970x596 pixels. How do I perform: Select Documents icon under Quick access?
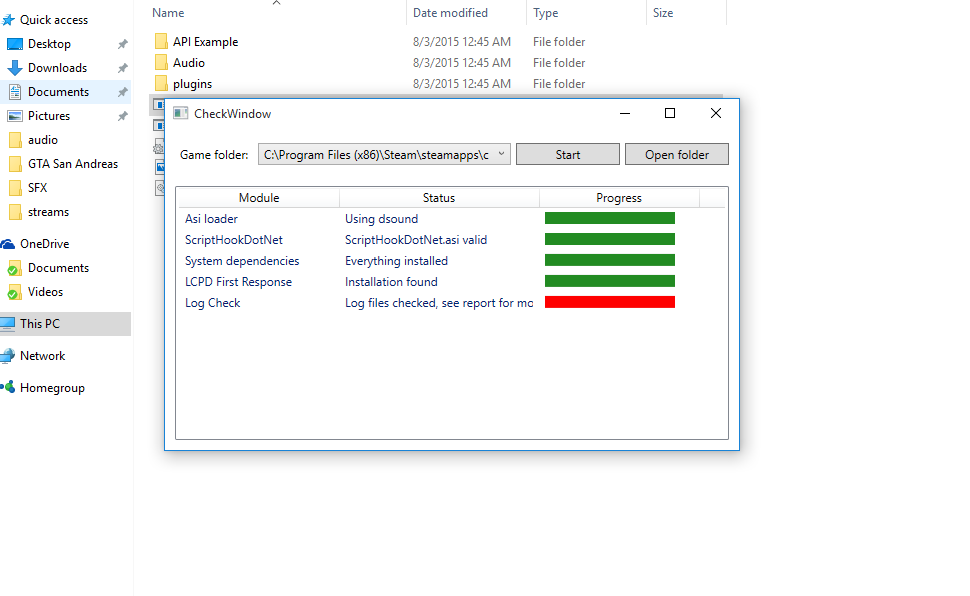click(x=15, y=92)
